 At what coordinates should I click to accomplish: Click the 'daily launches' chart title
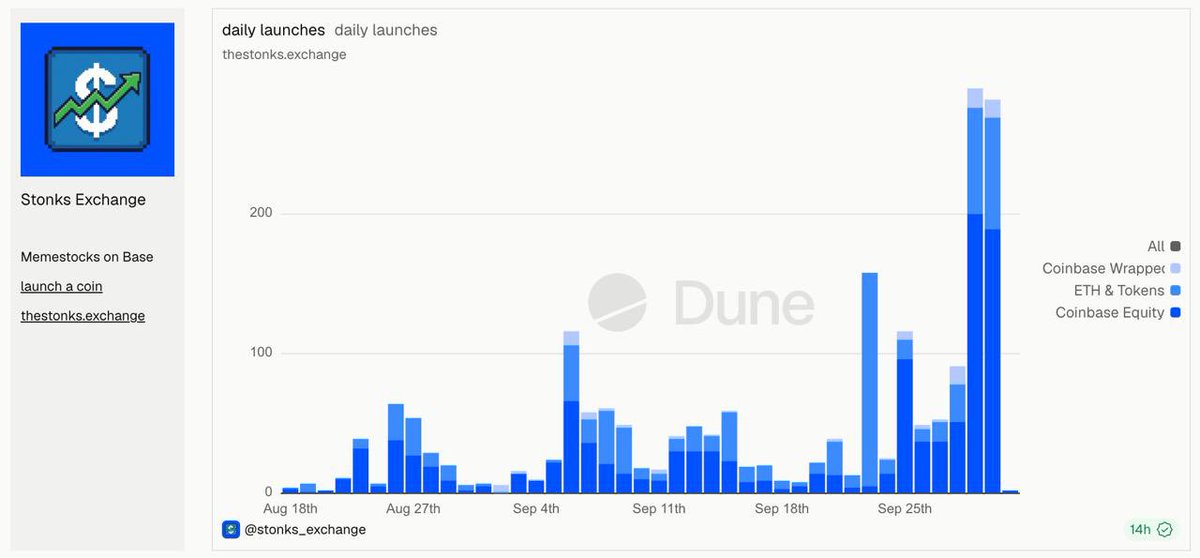pos(273,30)
